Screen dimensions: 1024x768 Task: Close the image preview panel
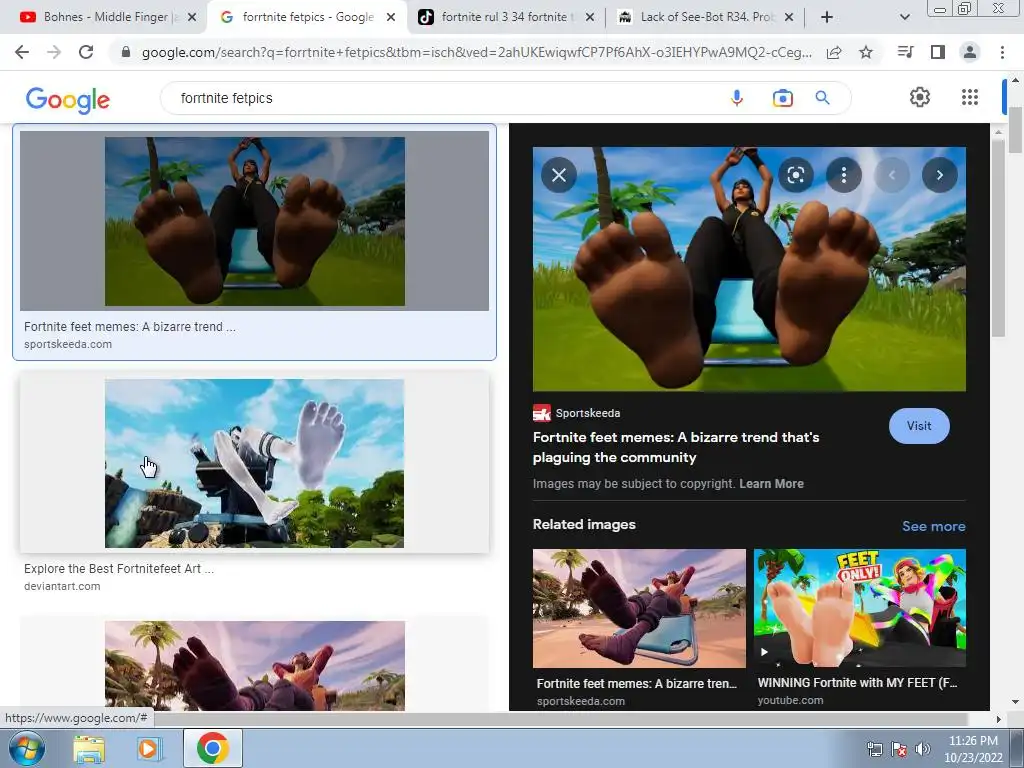point(559,175)
